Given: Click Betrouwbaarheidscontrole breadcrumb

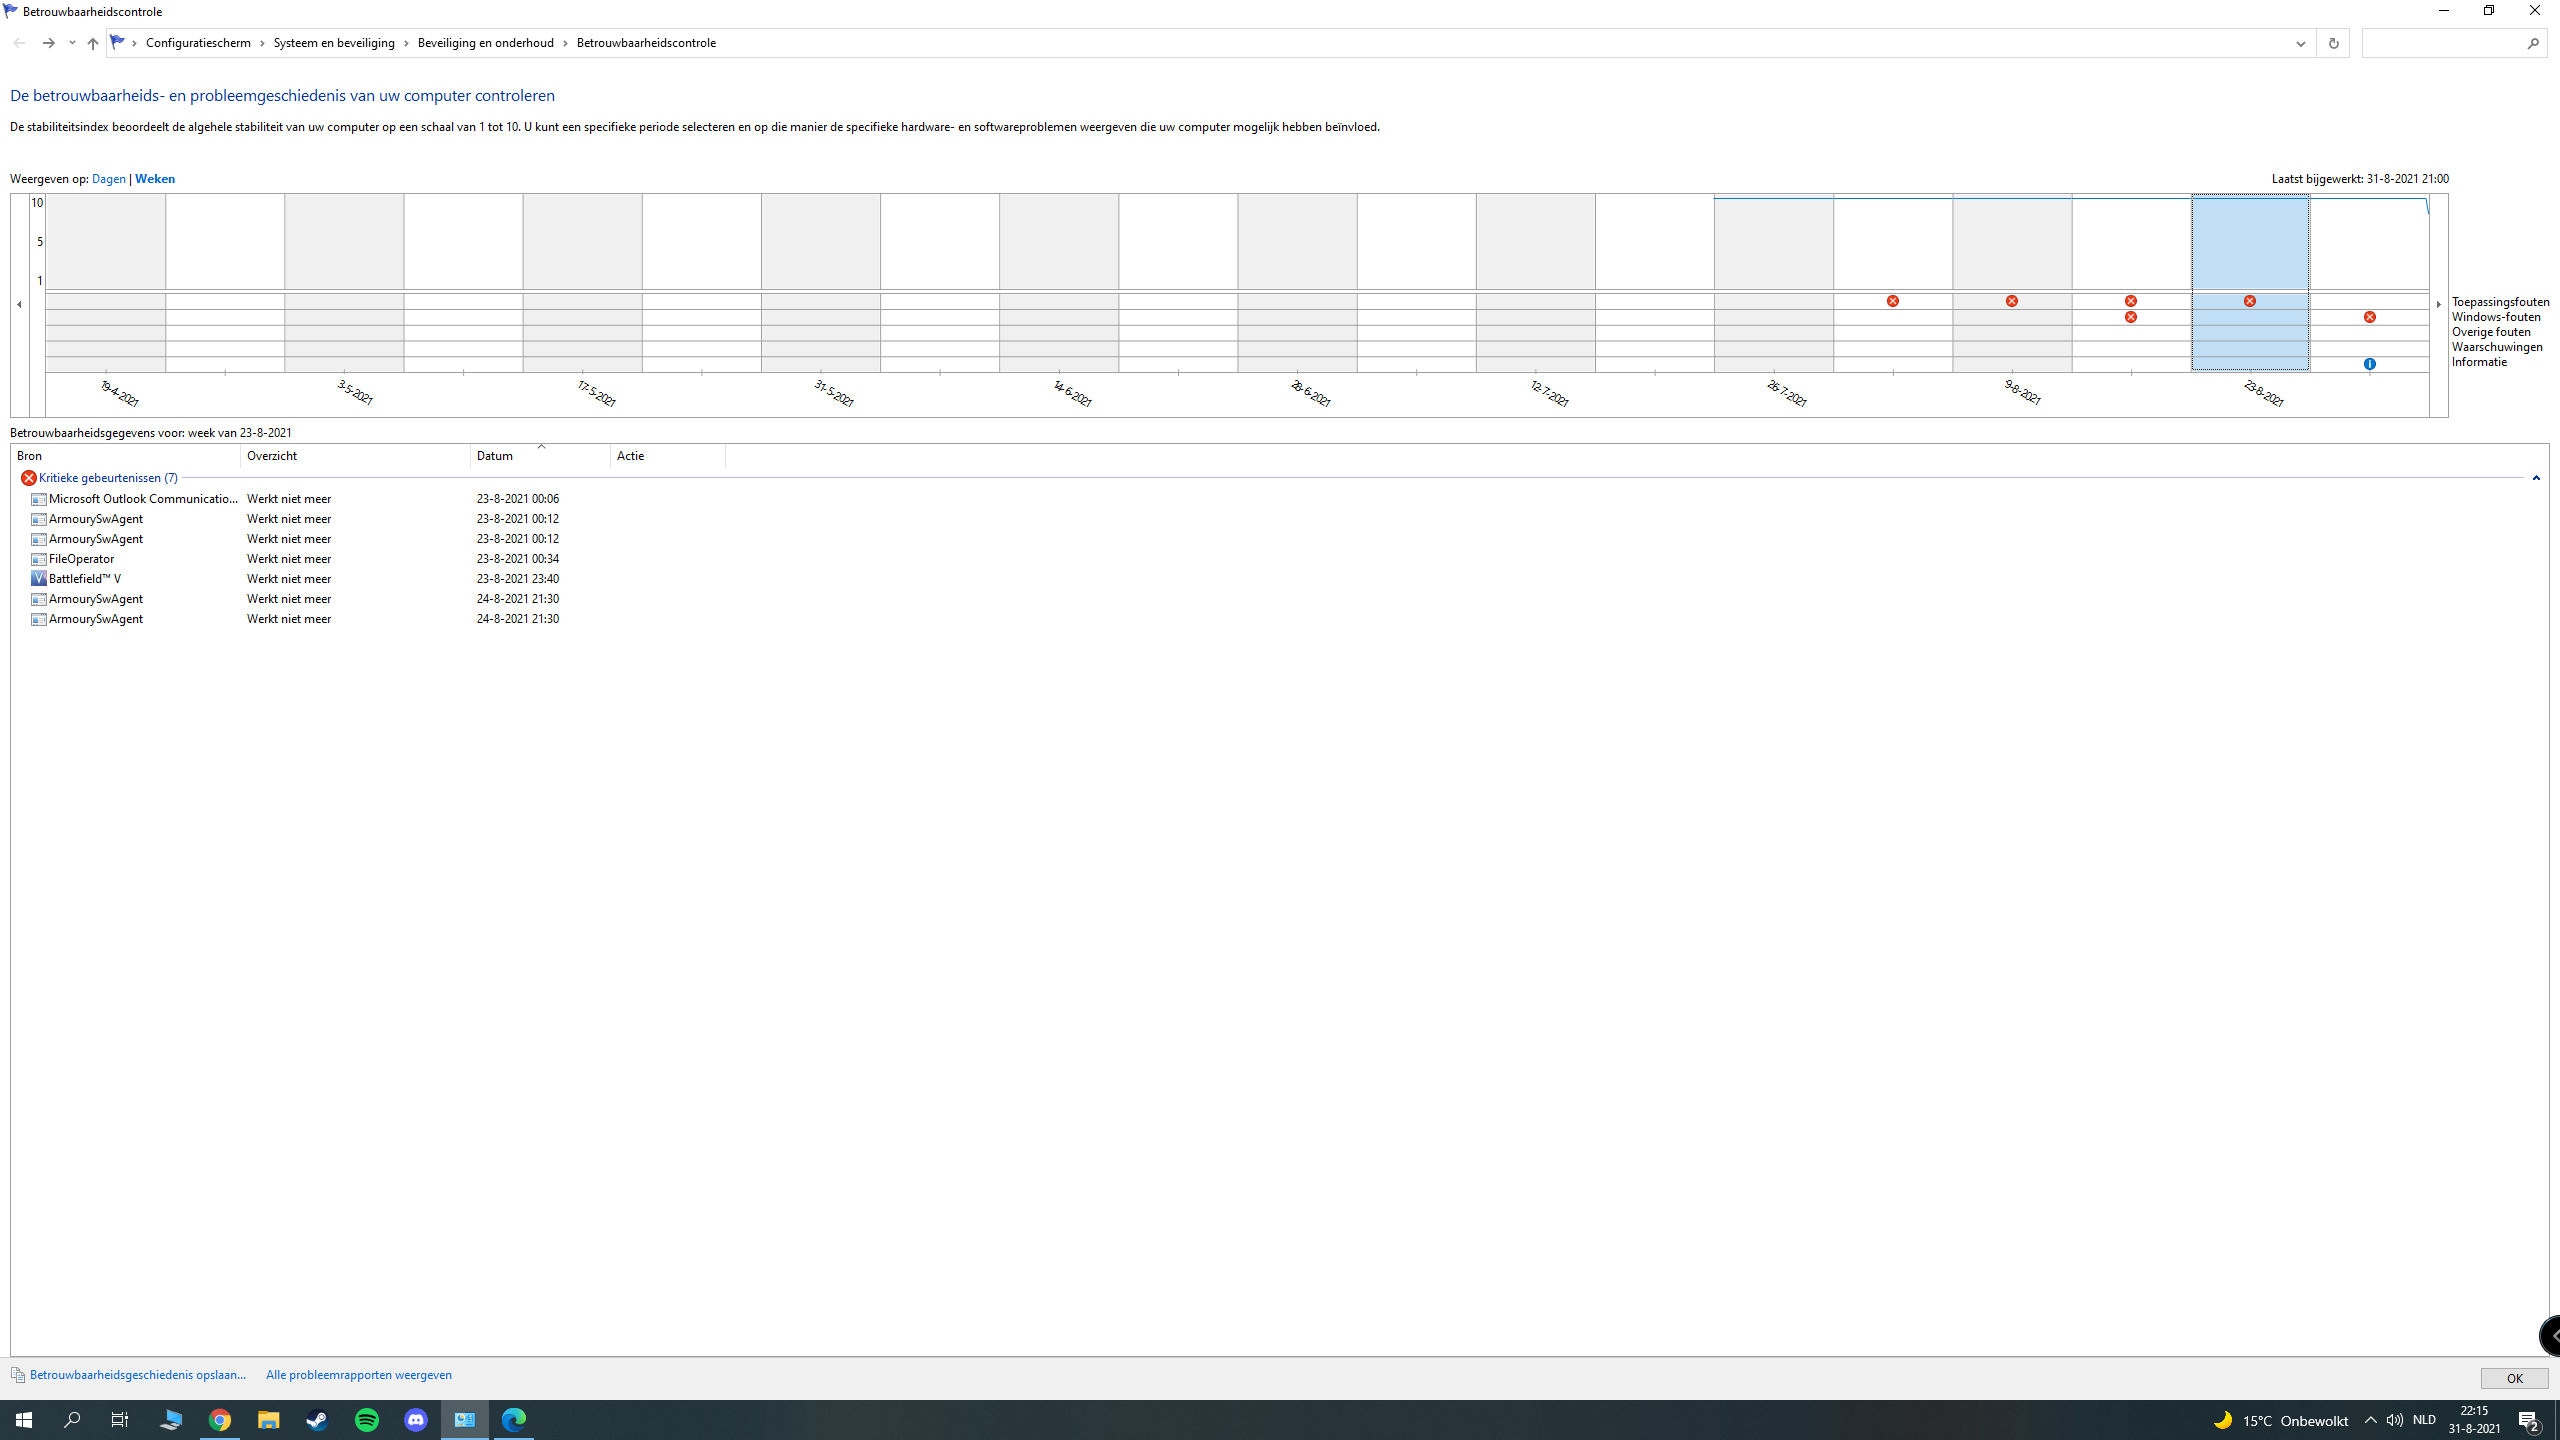Looking at the screenshot, I should click(x=646, y=43).
